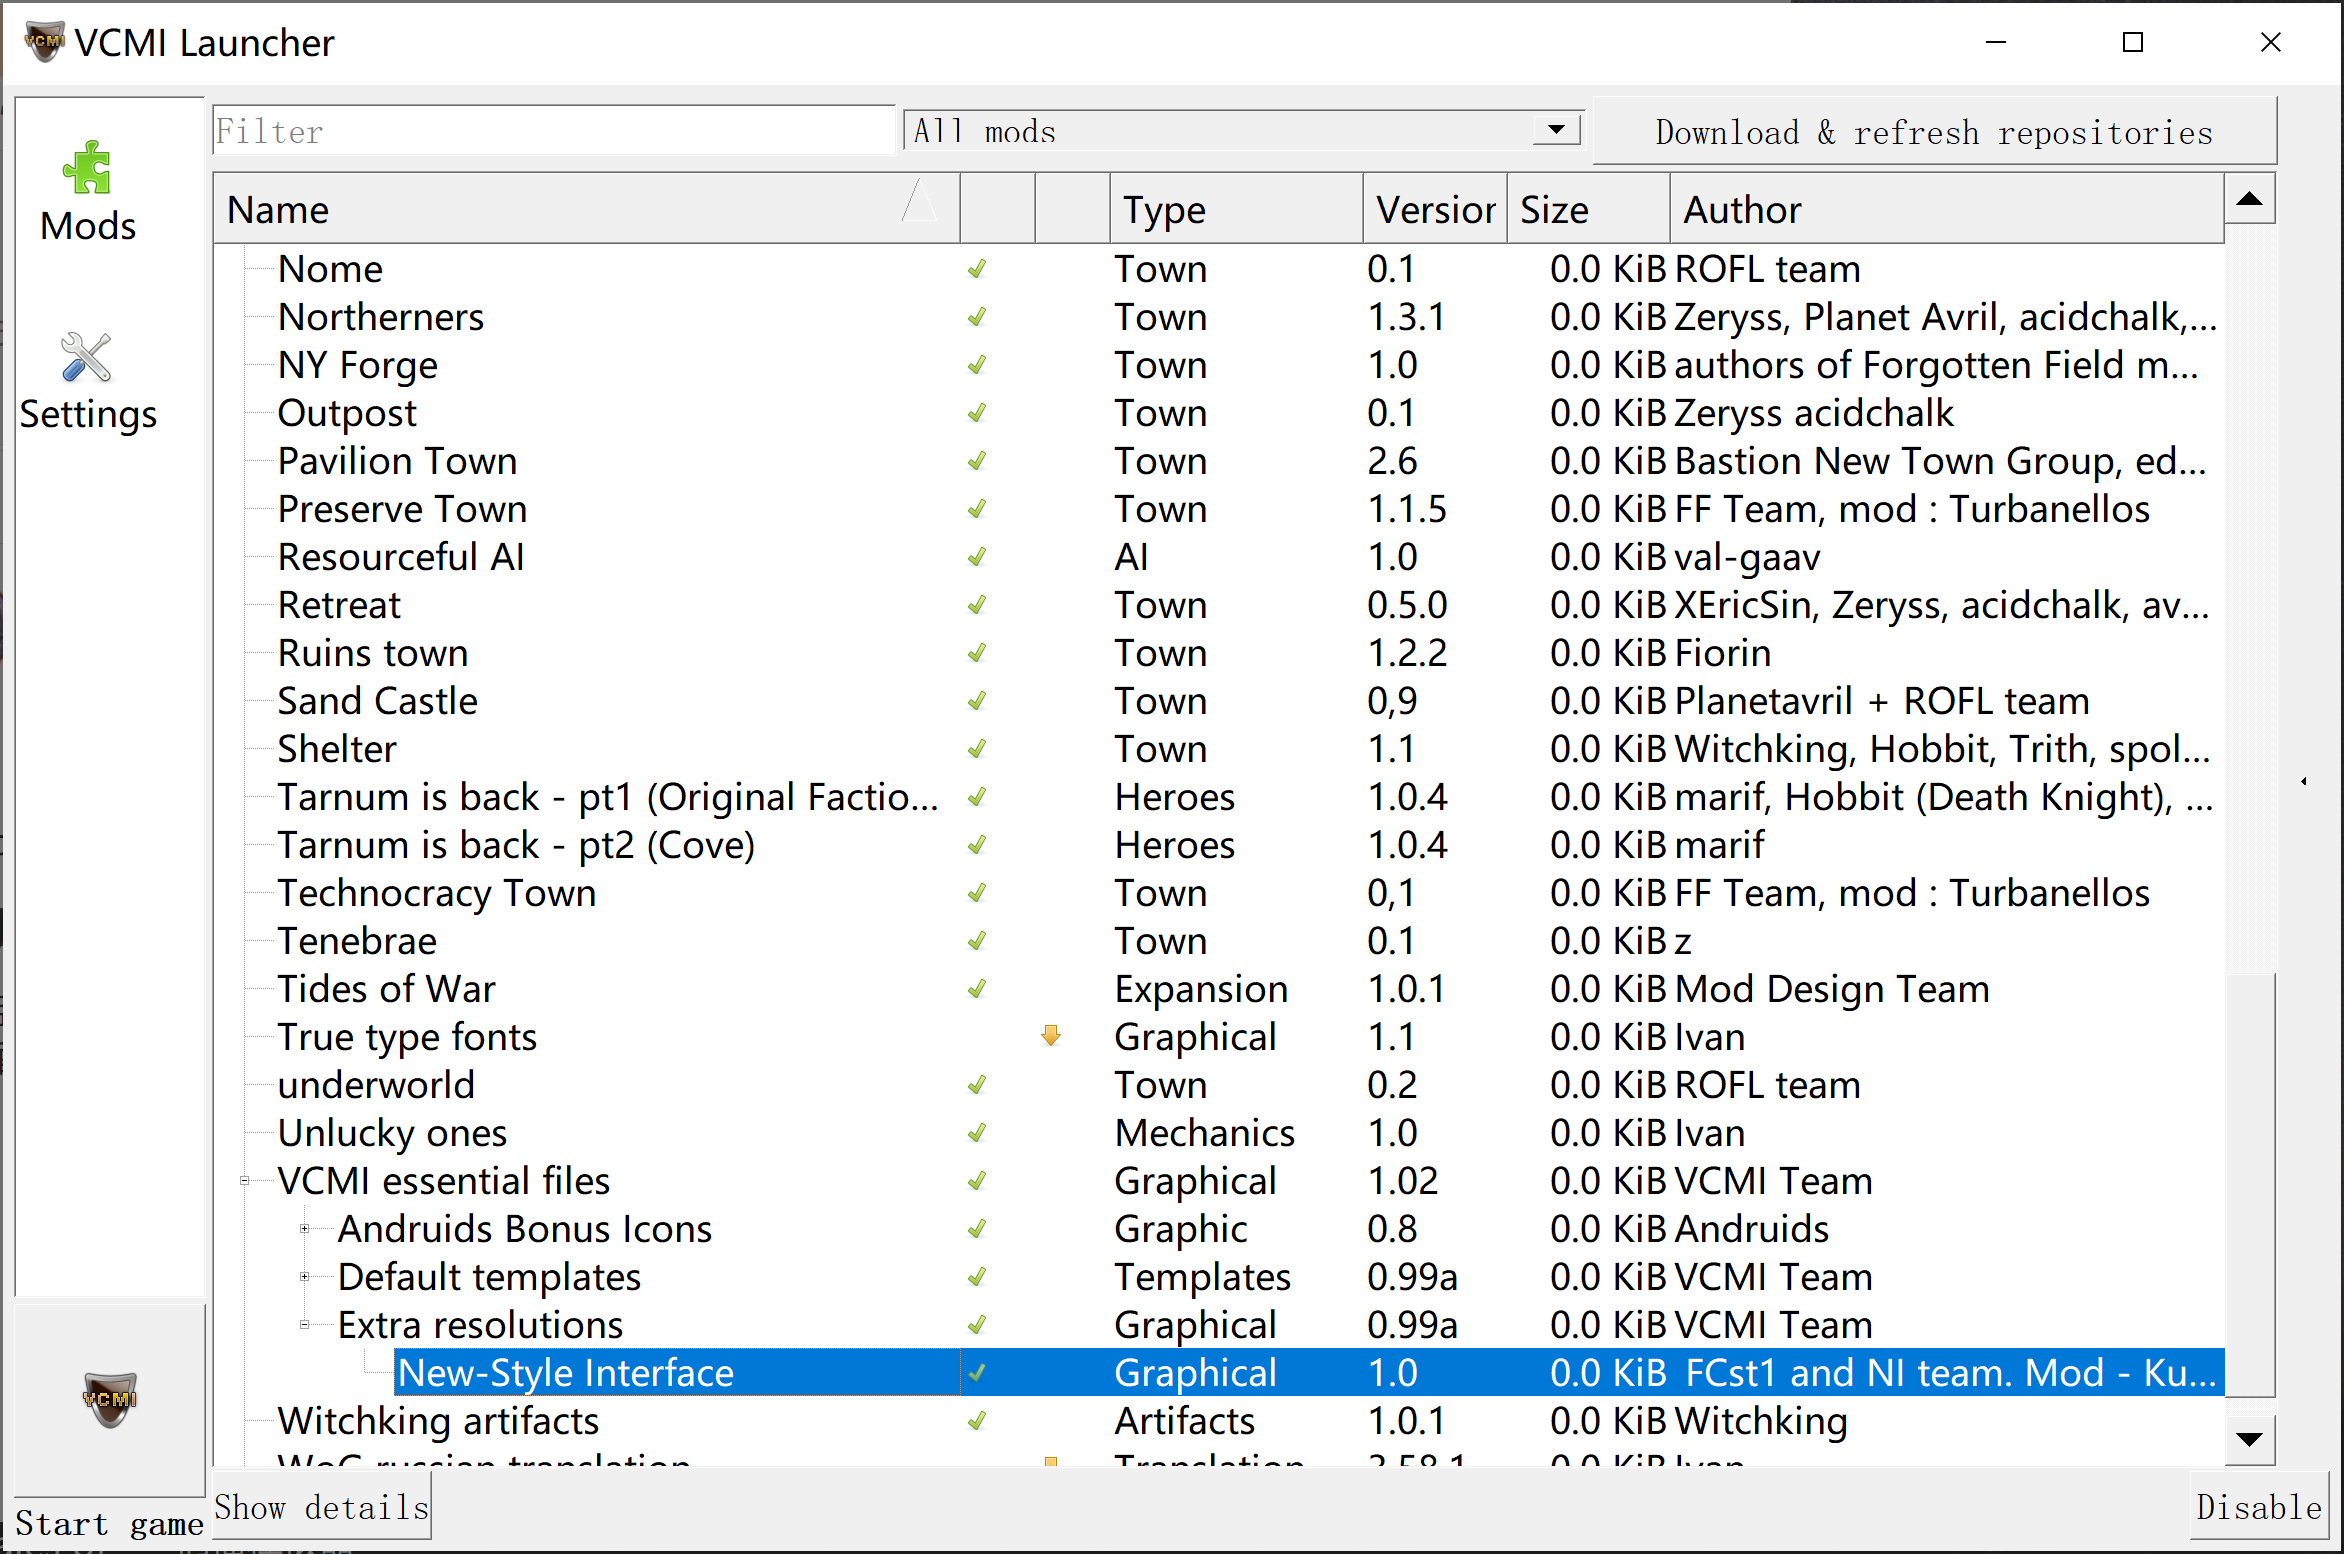The image size is (2344, 1554).
Task: Click the checkmark next to Unlucky ones
Action: (x=977, y=1133)
